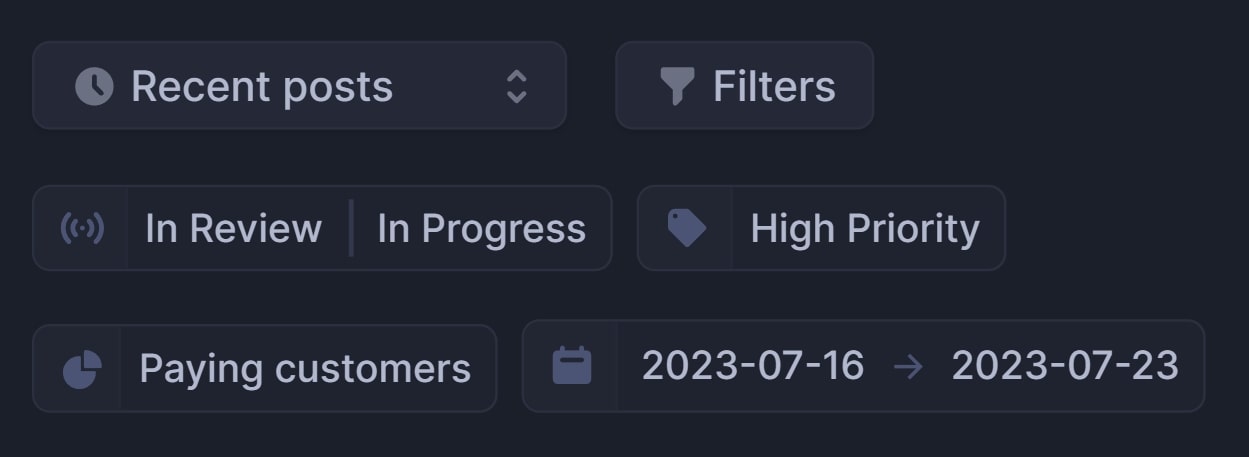Toggle the High Priority tag filter
1249x457 pixels.
pyautogui.click(x=865, y=229)
